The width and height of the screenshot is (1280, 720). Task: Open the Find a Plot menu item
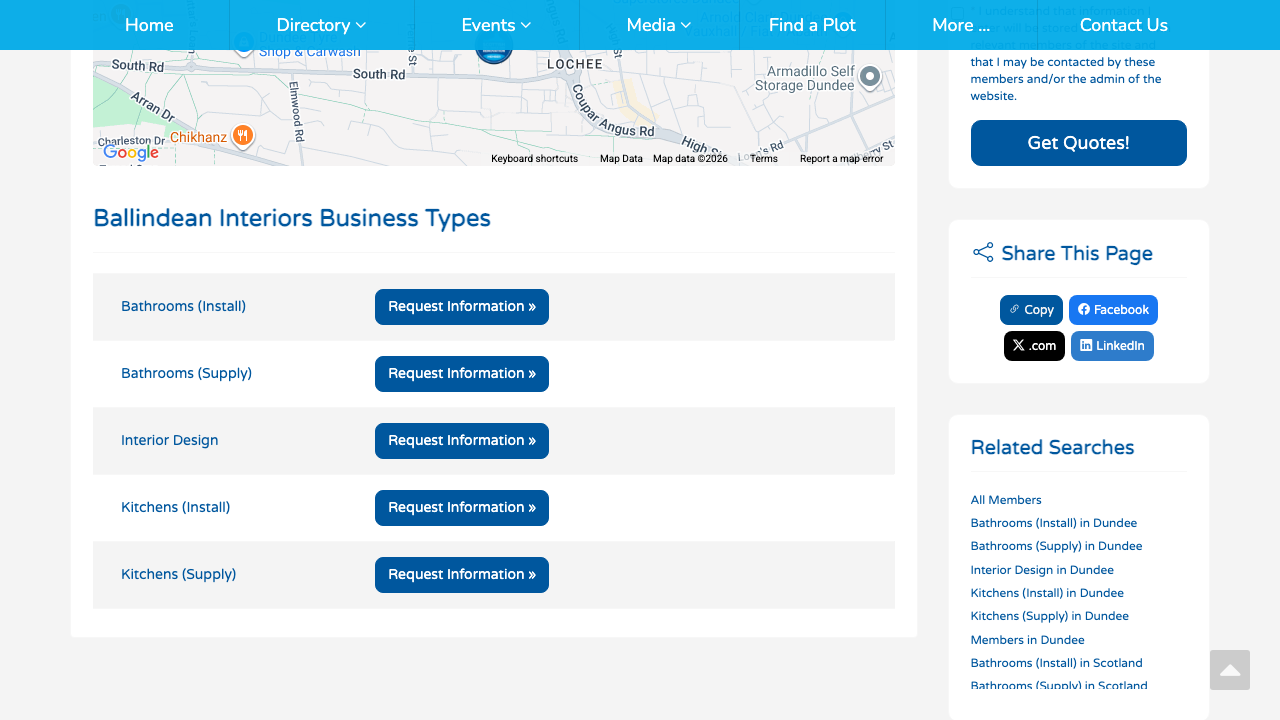click(x=812, y=25)
